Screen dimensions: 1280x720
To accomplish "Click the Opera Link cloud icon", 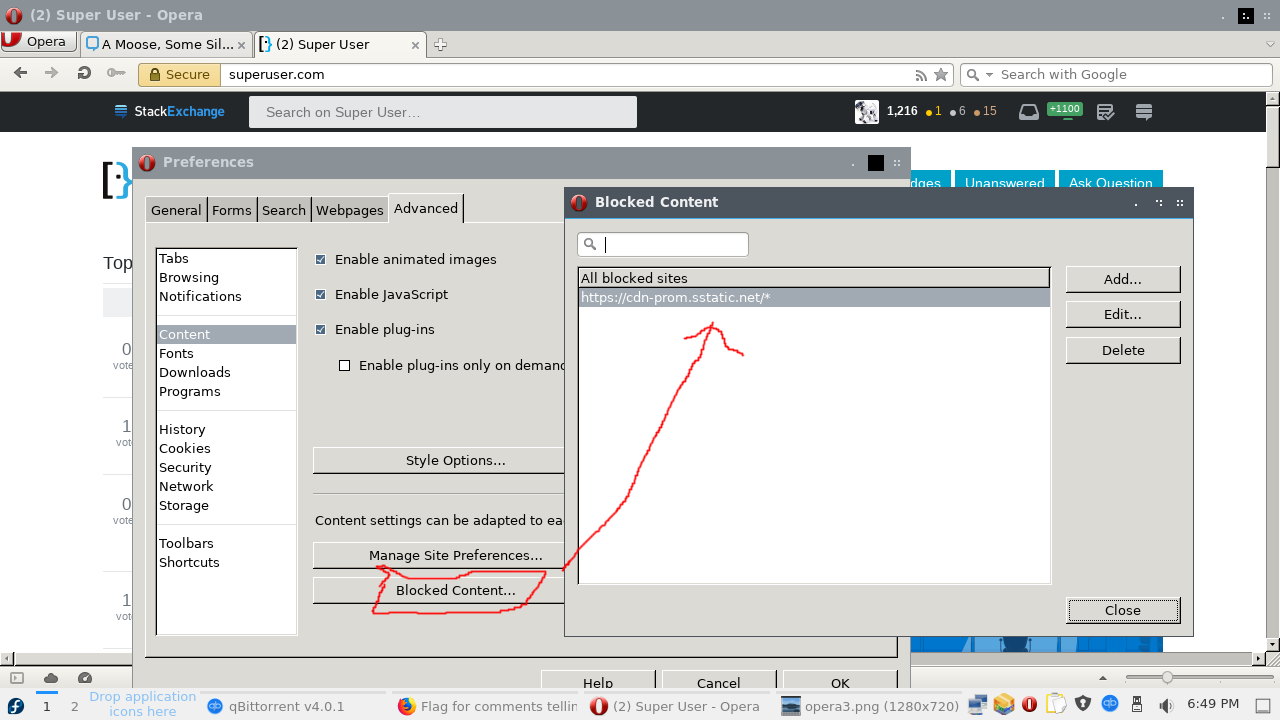I will point(51,678).
